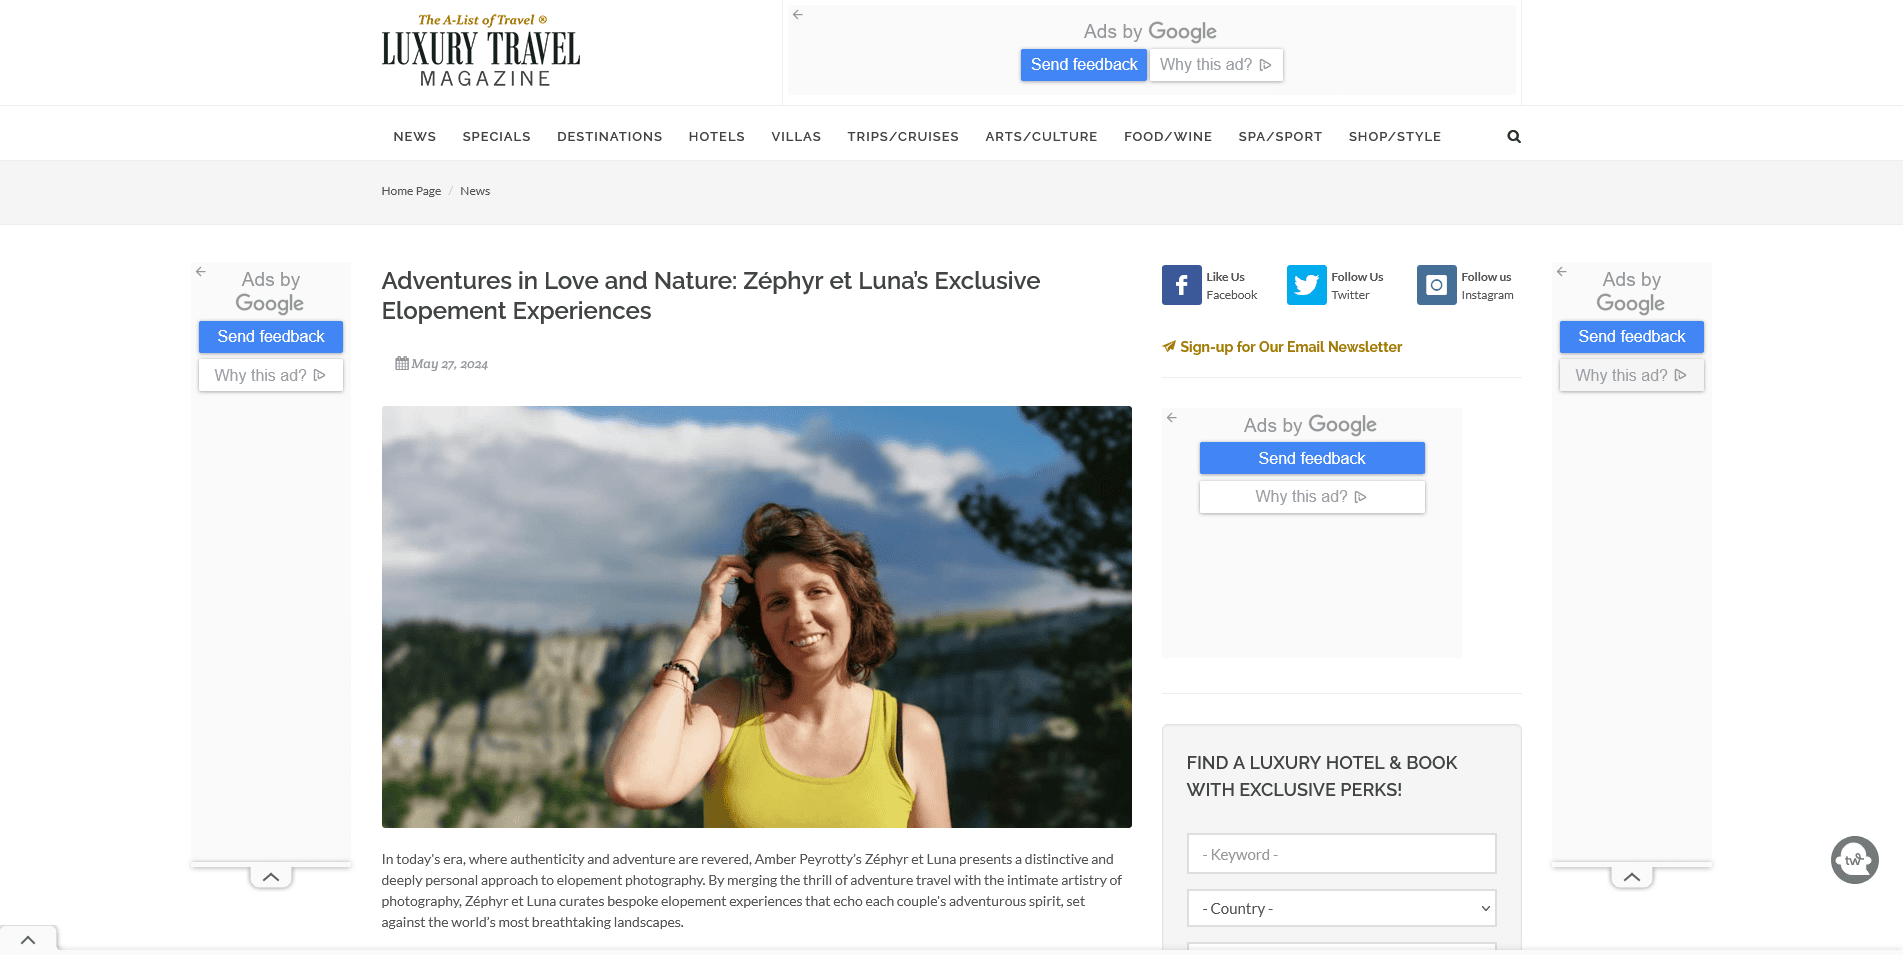Select the Food/Wine menu item
This screenshot has width=1903, height=955.
tap(1167, 137)
